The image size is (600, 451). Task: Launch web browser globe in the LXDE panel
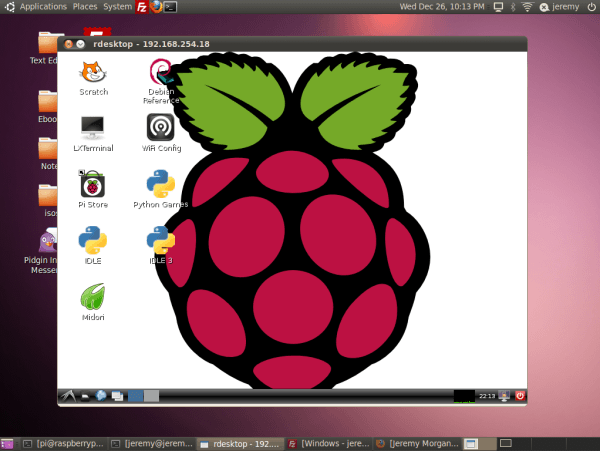click(x=101, y=396)
